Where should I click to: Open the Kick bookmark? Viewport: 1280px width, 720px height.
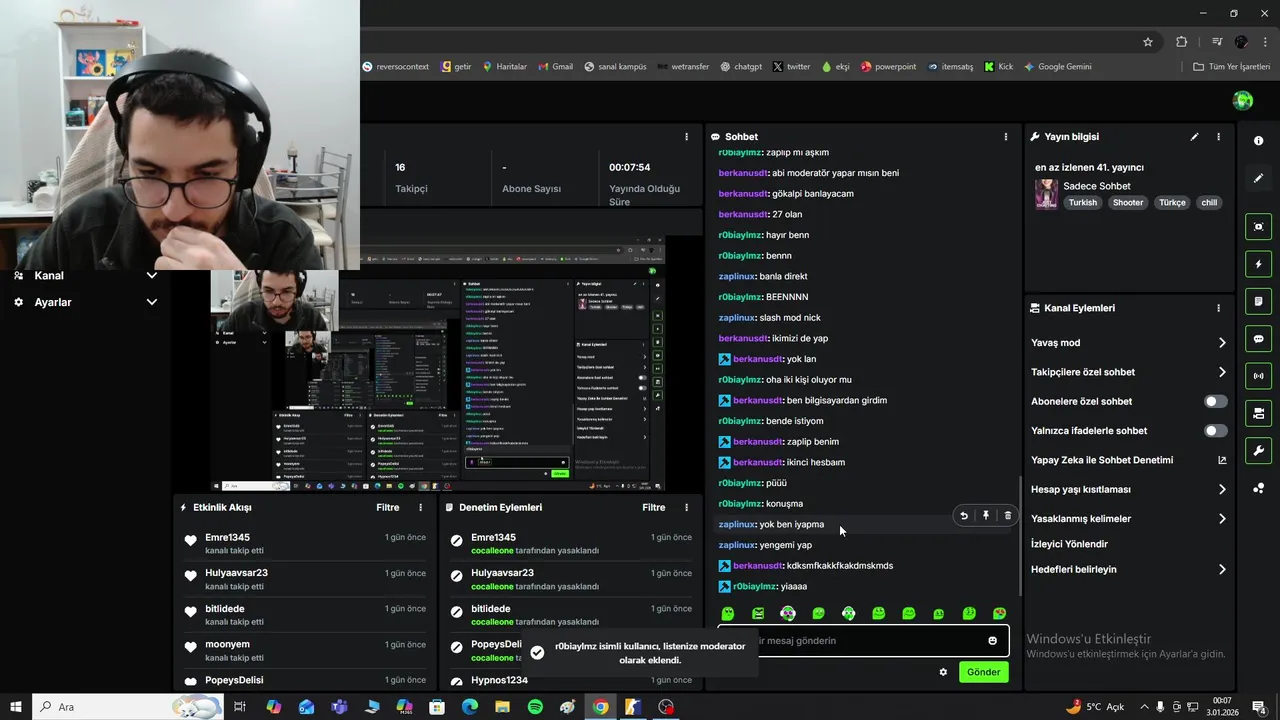(998, 67)
